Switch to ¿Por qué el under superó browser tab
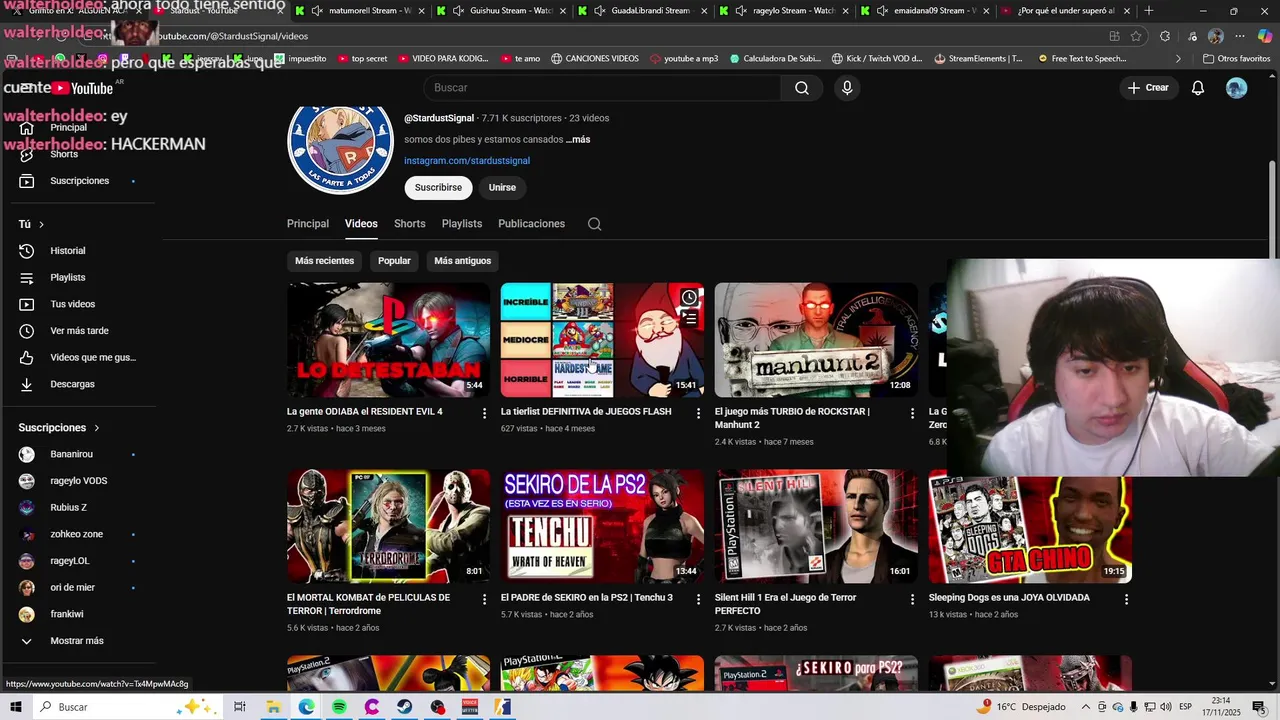The image size is (1280, 720). (1060, 11)
